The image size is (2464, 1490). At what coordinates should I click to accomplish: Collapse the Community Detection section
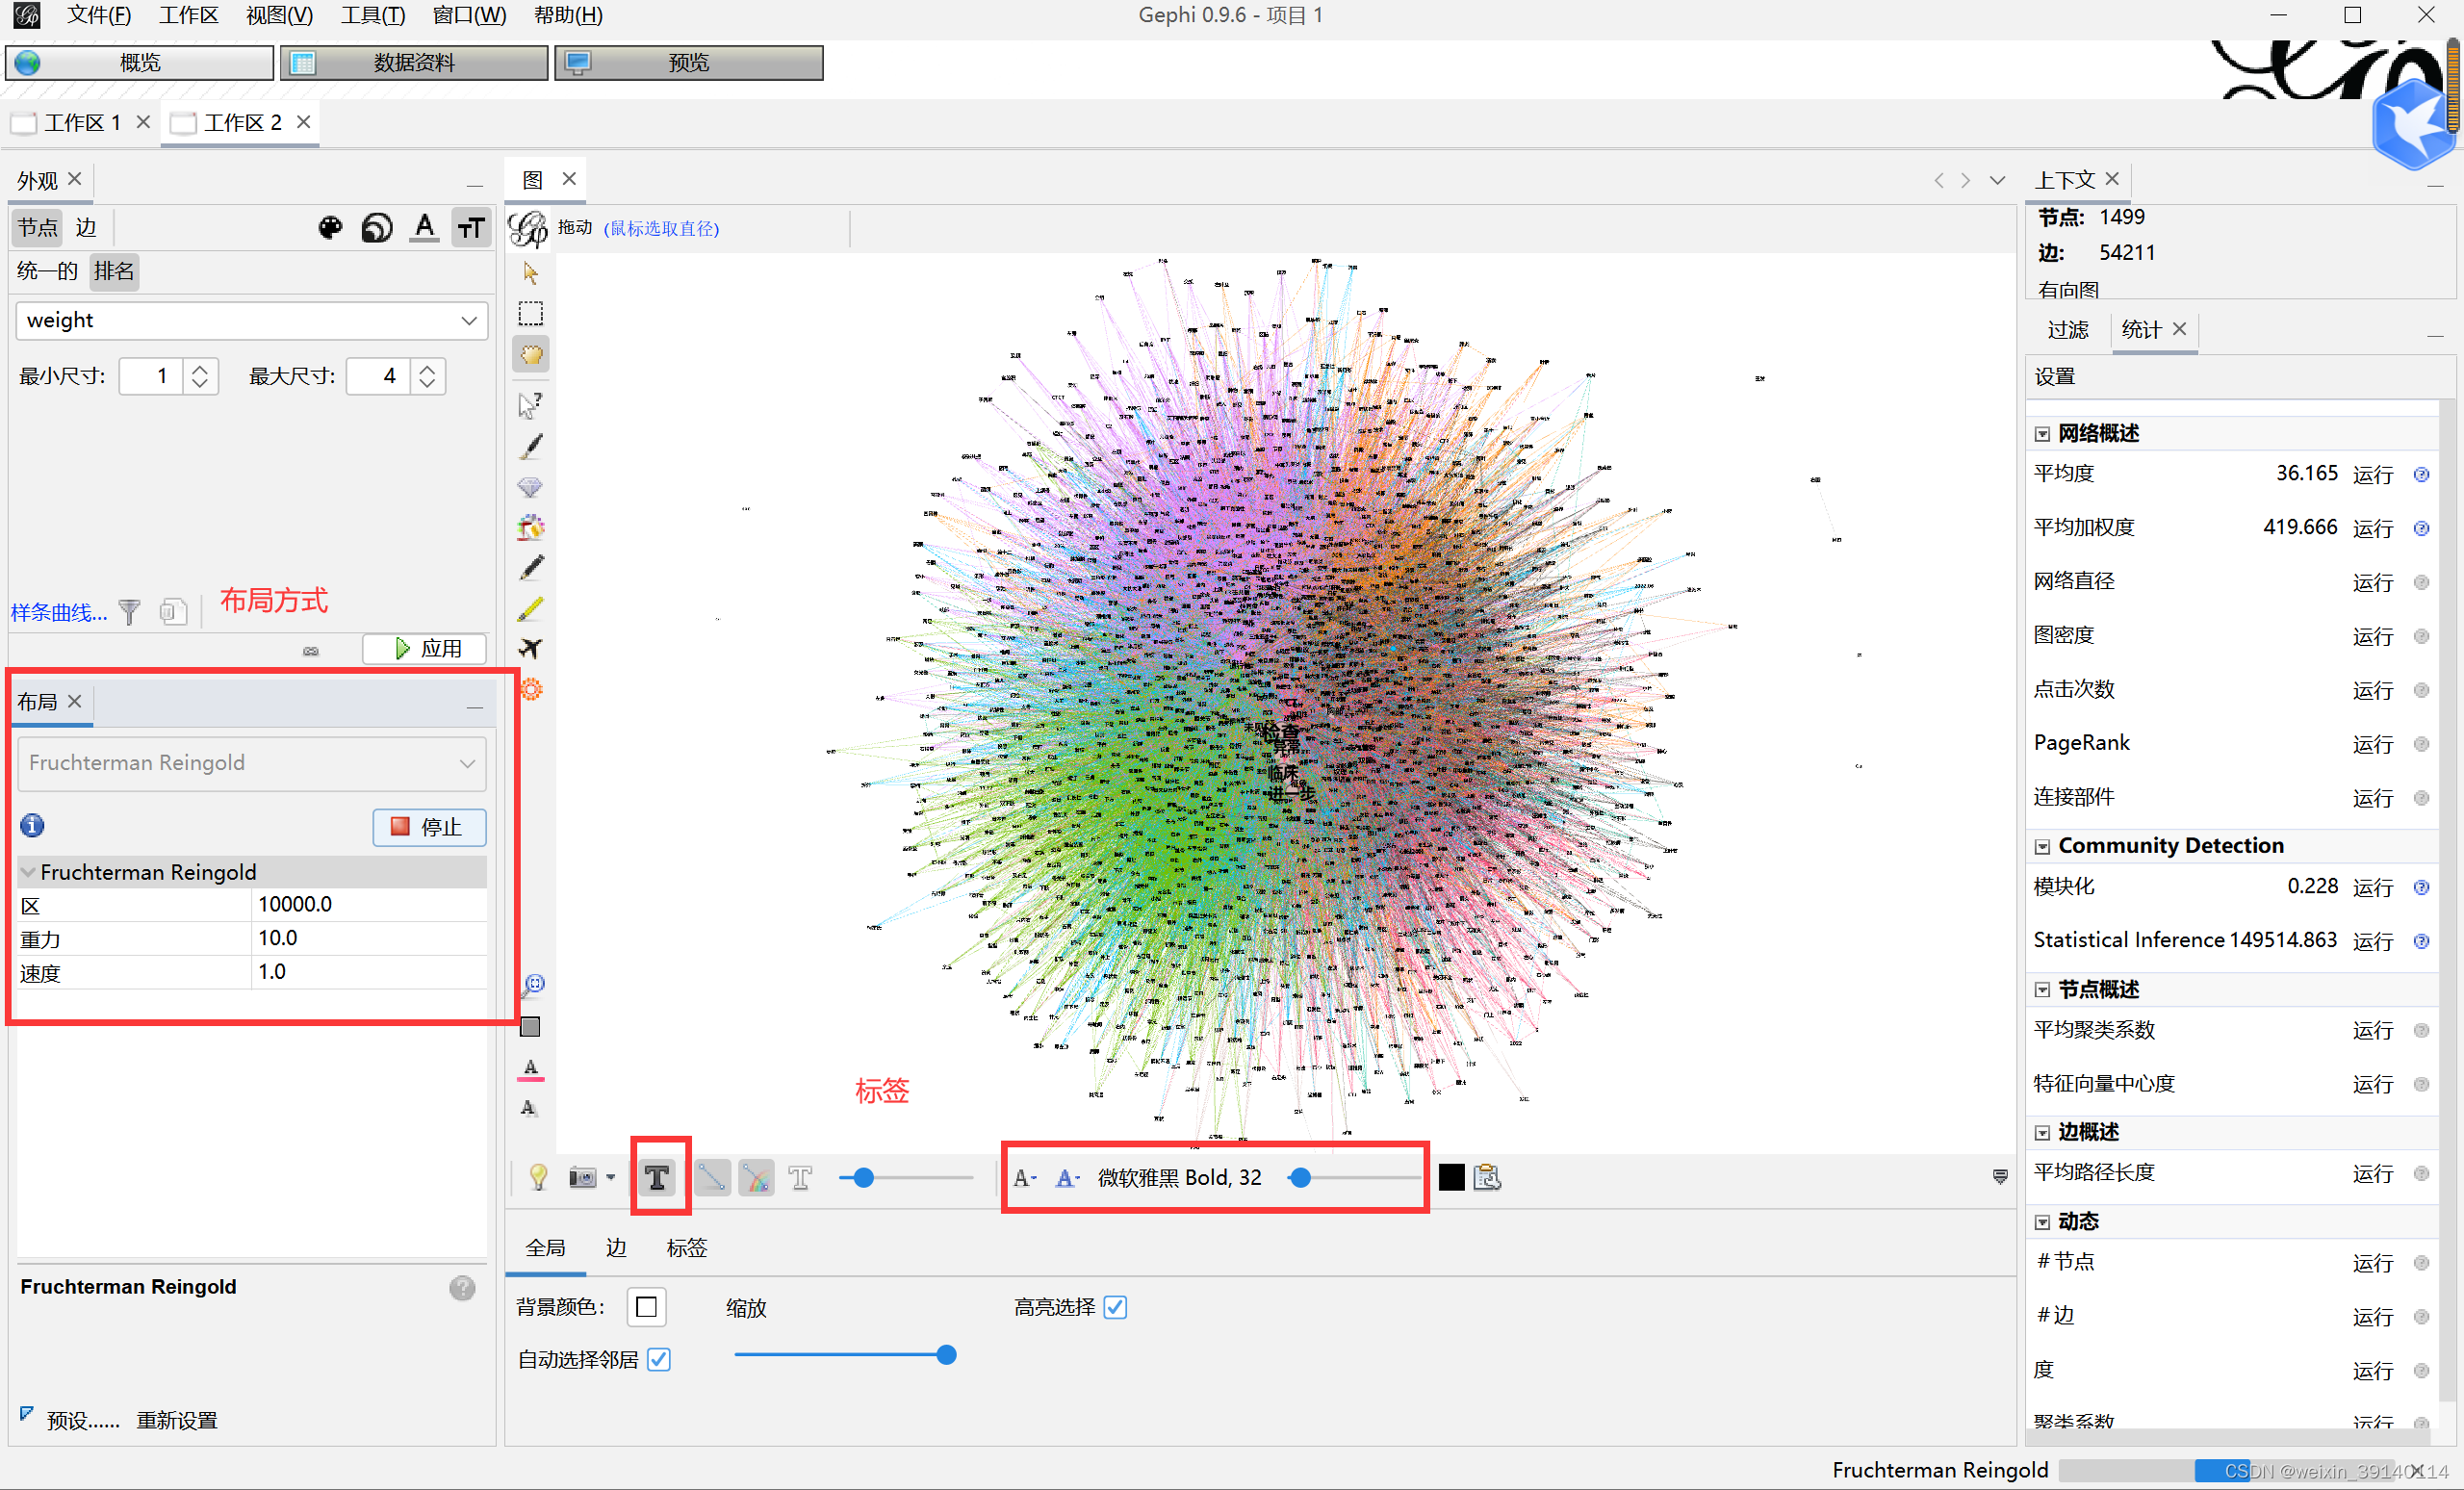(x=2042, y=847)
